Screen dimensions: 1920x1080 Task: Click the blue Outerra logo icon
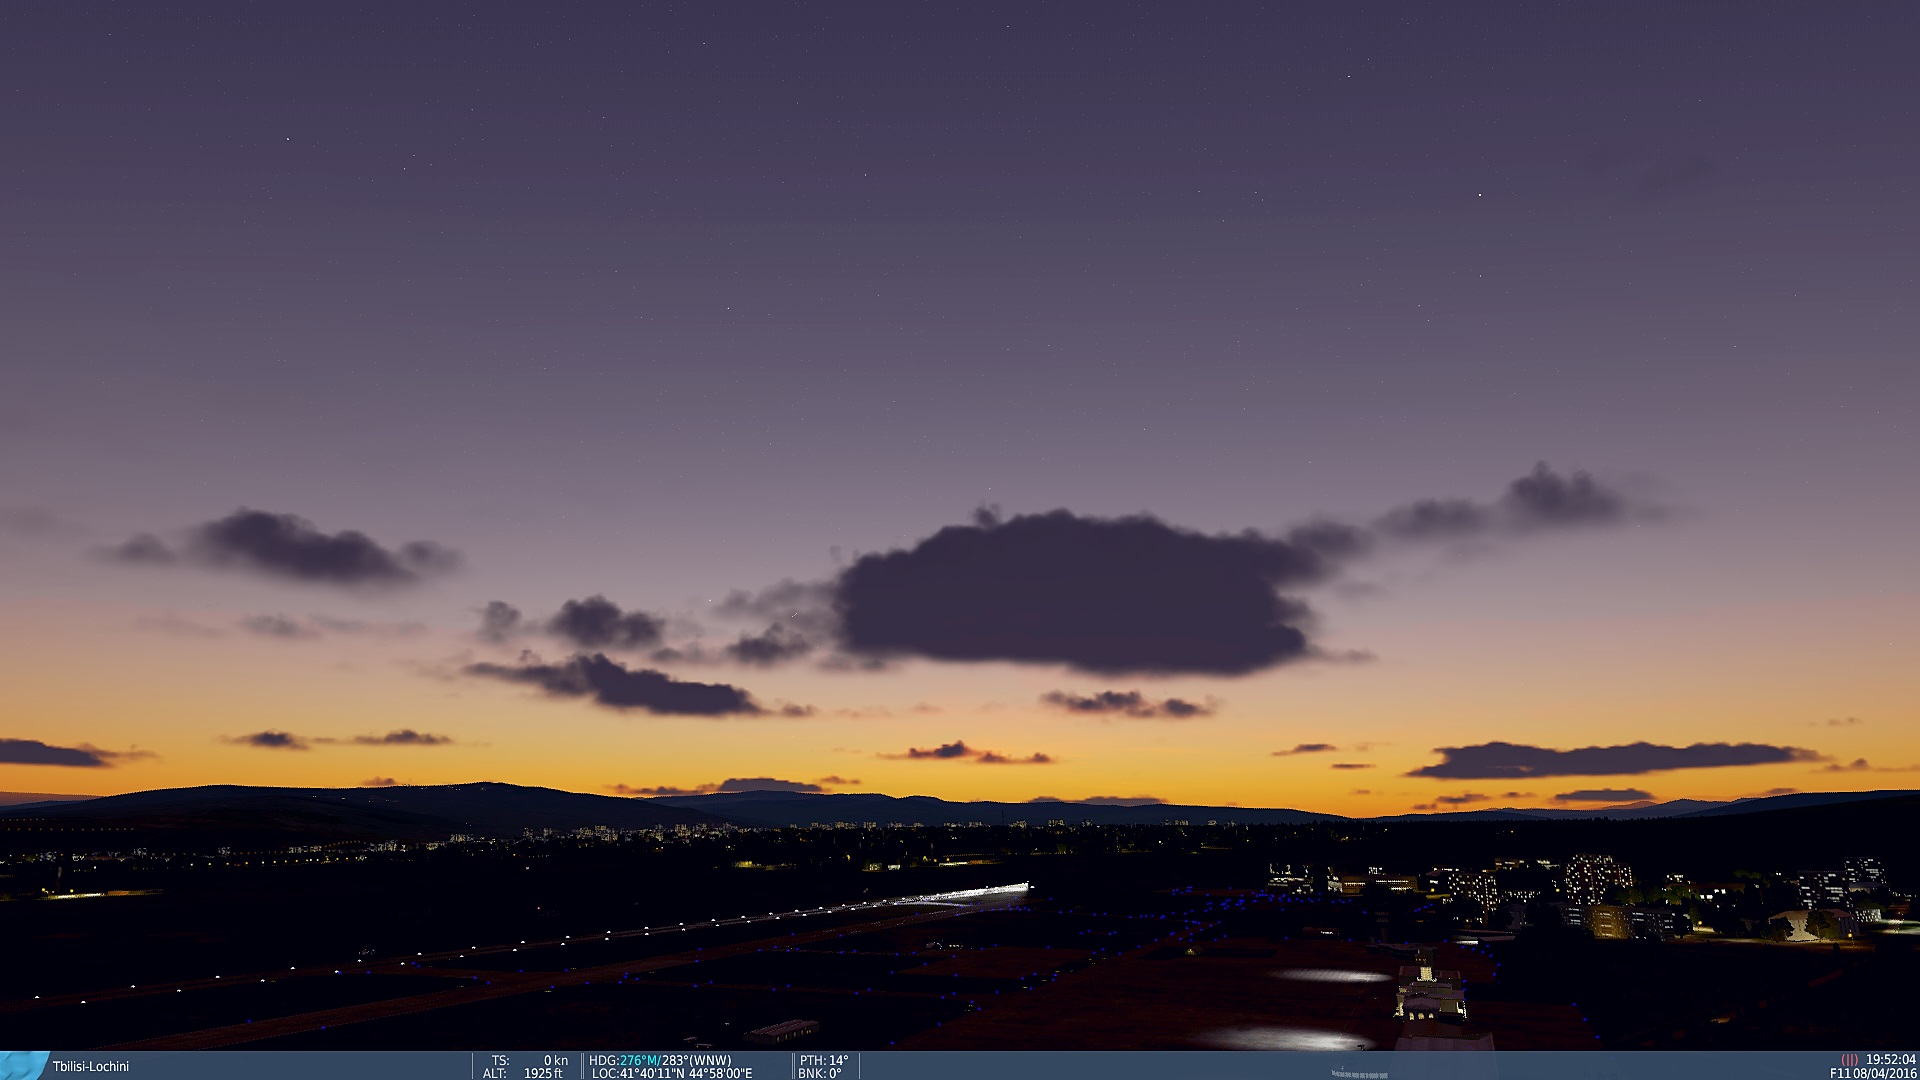tap(24, 1065)
